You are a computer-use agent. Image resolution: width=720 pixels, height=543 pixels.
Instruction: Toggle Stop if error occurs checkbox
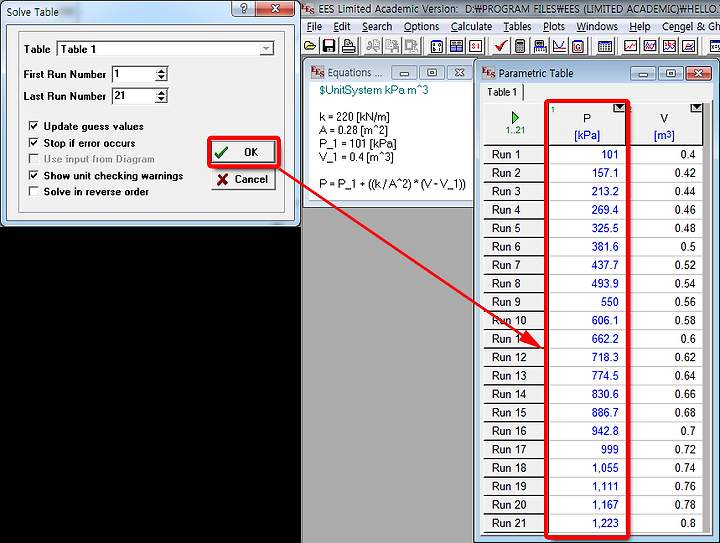click(x=34, y=143)
